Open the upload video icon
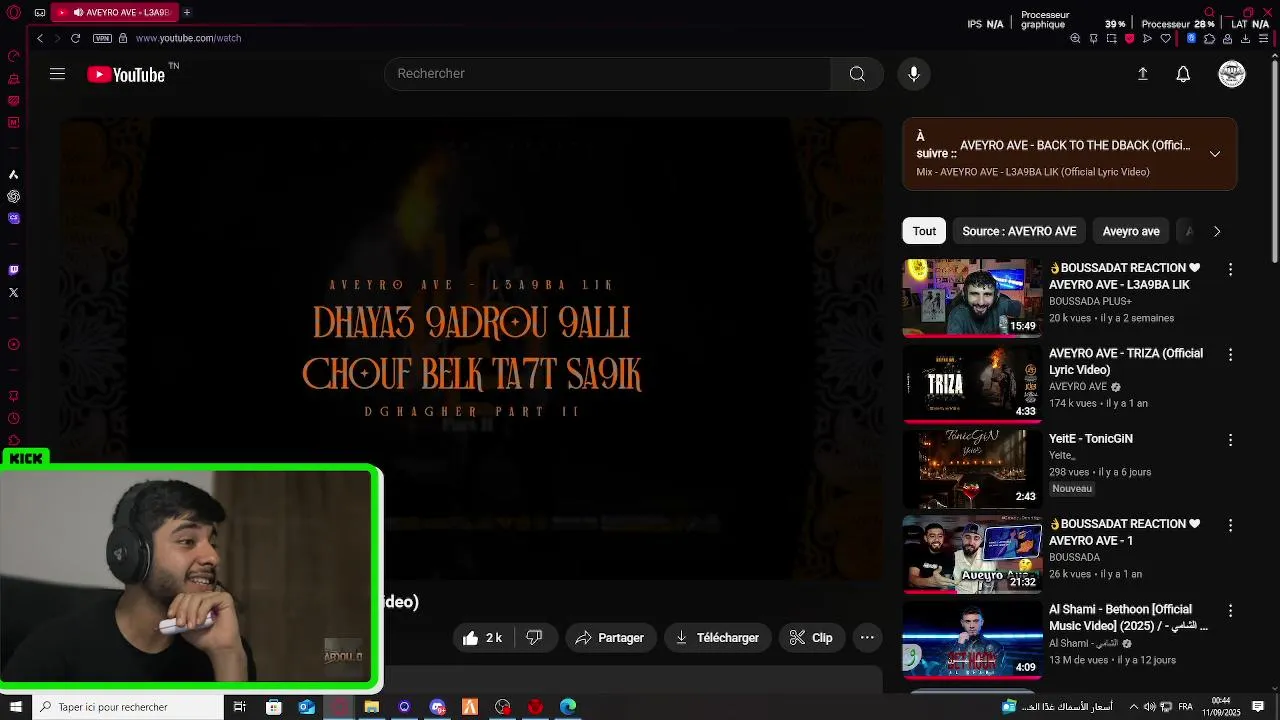This screenshot has width=1280, height=720. click(x=1143, y=74)
